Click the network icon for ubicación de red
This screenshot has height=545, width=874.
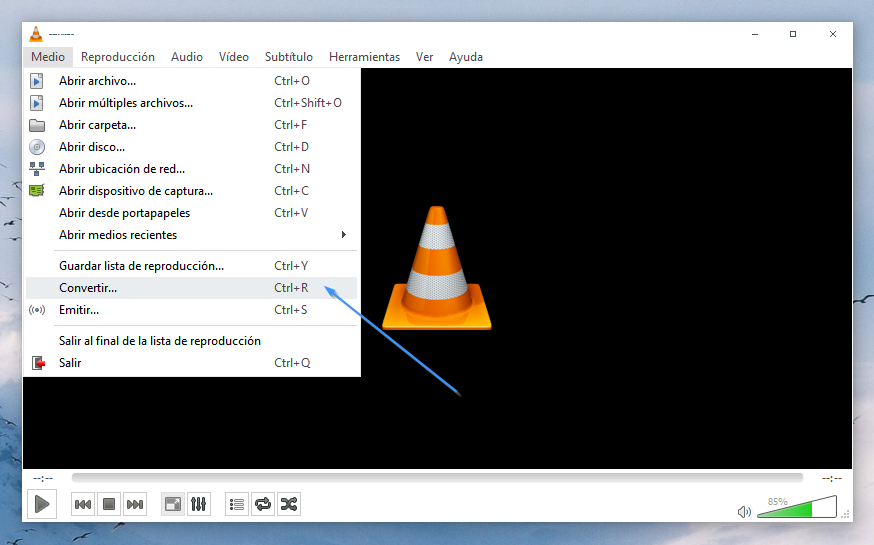pos(37,169)
